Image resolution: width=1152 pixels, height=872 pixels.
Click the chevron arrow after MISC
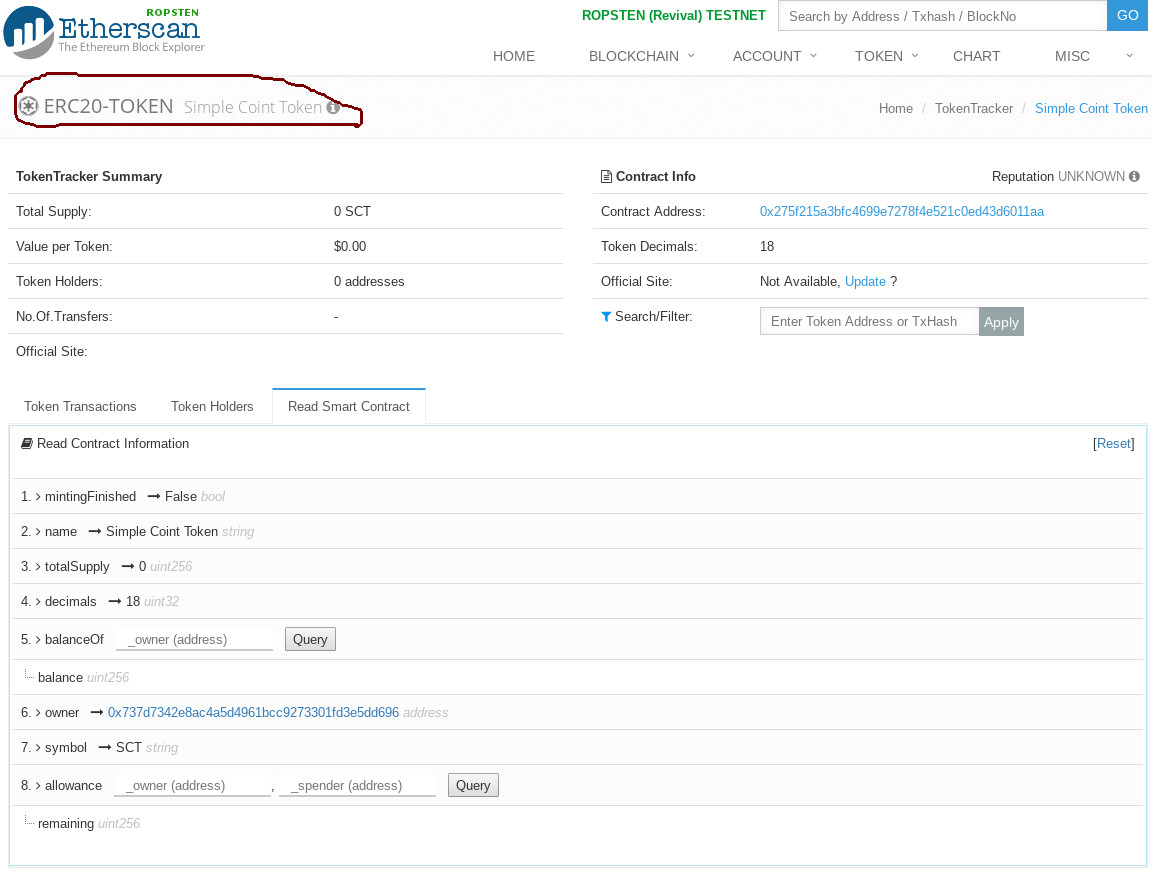[x=1129, y=56]
